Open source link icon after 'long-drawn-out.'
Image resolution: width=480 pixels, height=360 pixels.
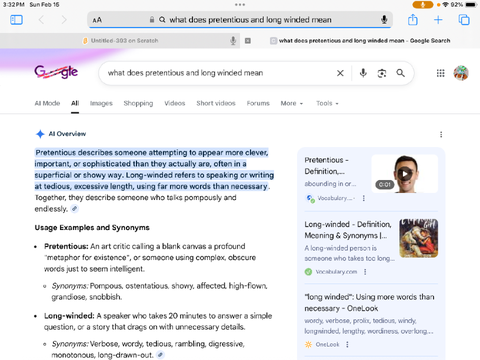pyautogui.click(x=161, y=355)
